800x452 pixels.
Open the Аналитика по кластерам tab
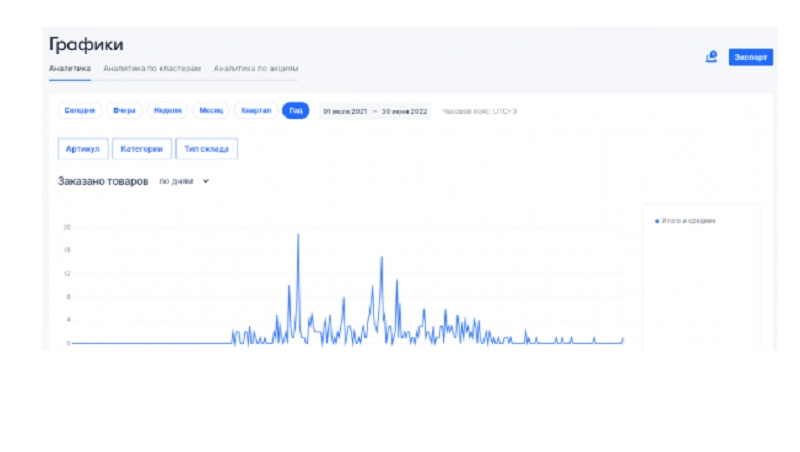click(153, 69)
